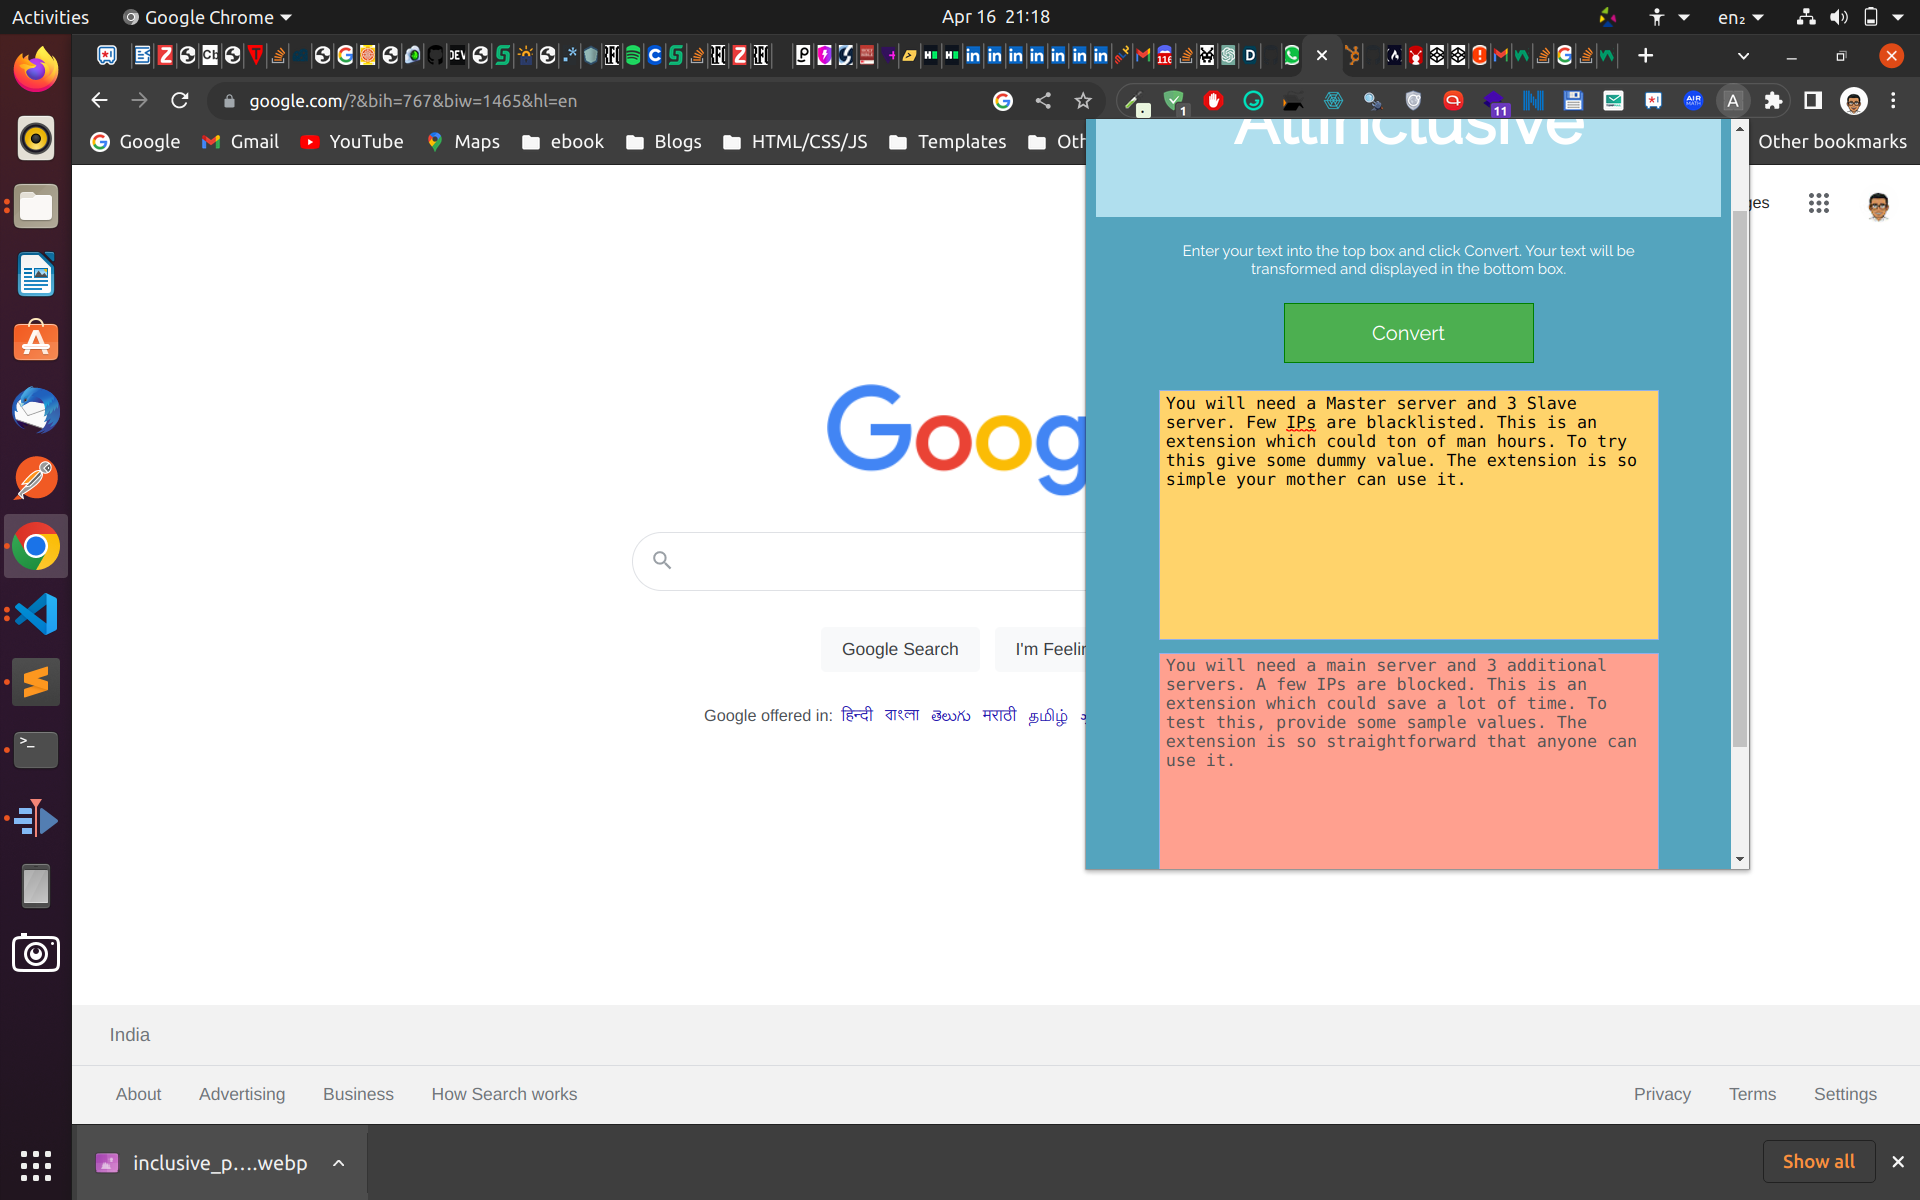
Task: Toggle the Chrome side panel icon
Action: point(1812,101)
